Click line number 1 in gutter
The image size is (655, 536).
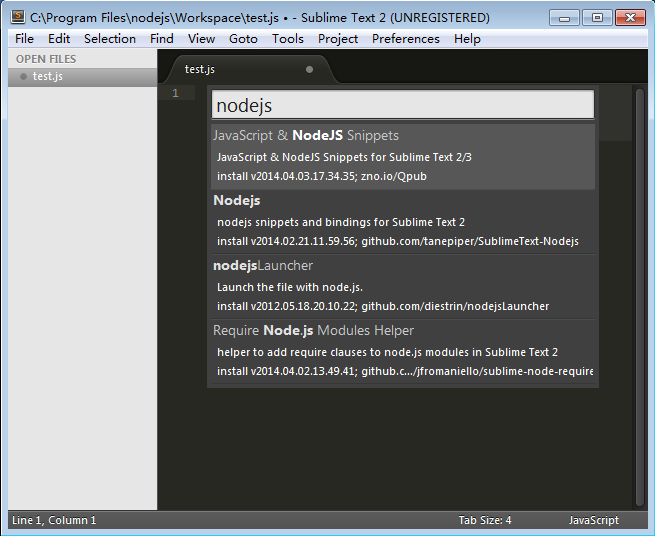[175, 93]
